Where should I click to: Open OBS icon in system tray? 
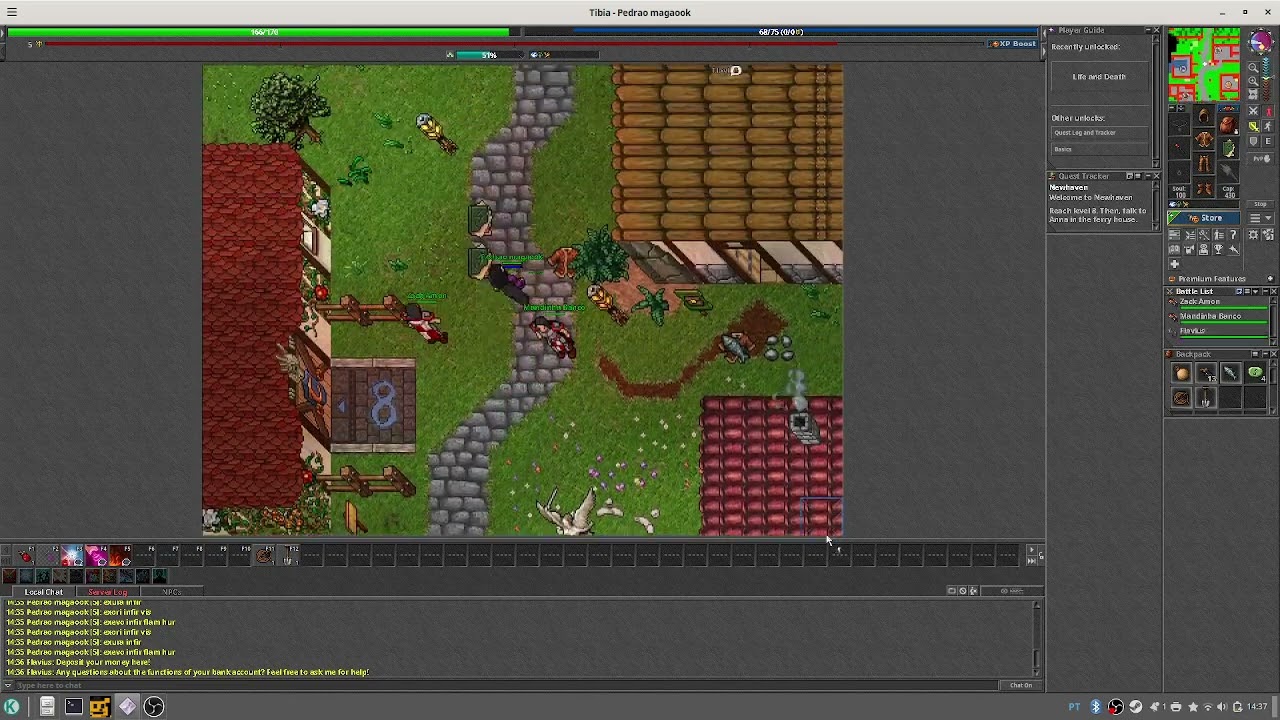point(1115,707)
